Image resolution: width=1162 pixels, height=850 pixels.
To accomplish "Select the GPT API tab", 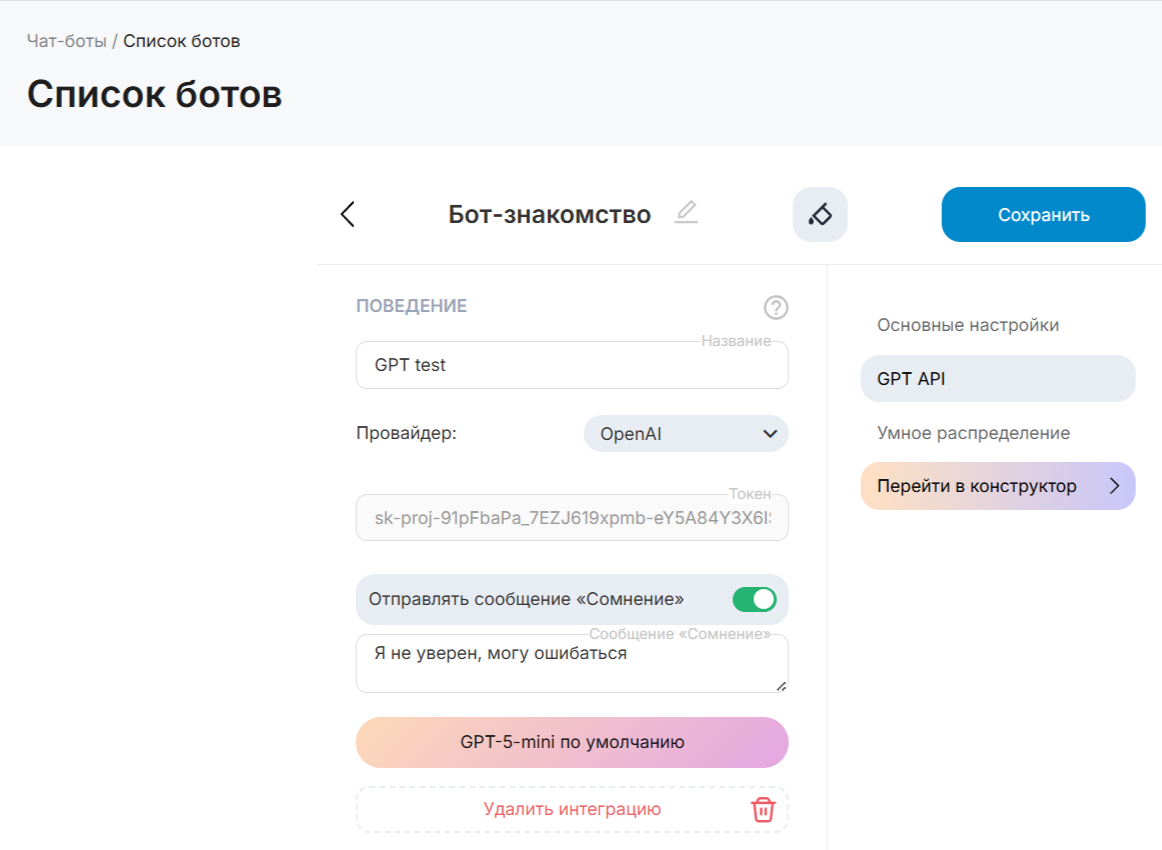I will 997,379.
